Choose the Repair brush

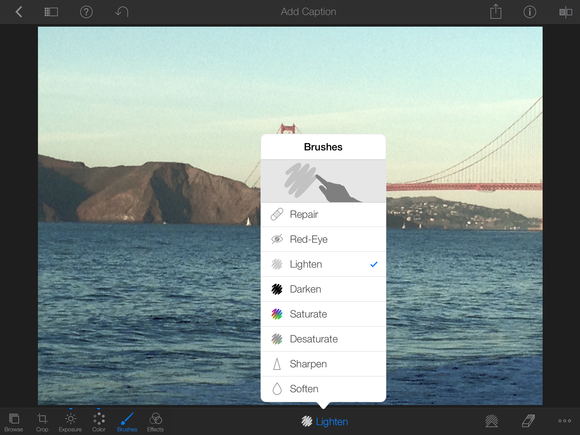323,215
